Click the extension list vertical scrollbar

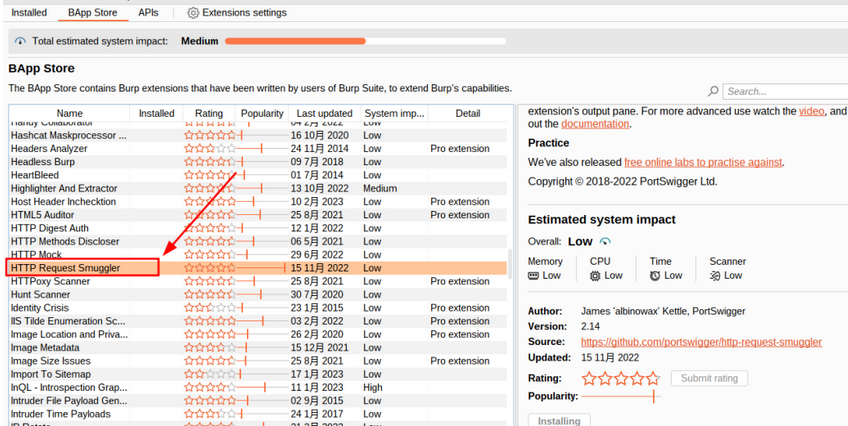click(510, 264)
